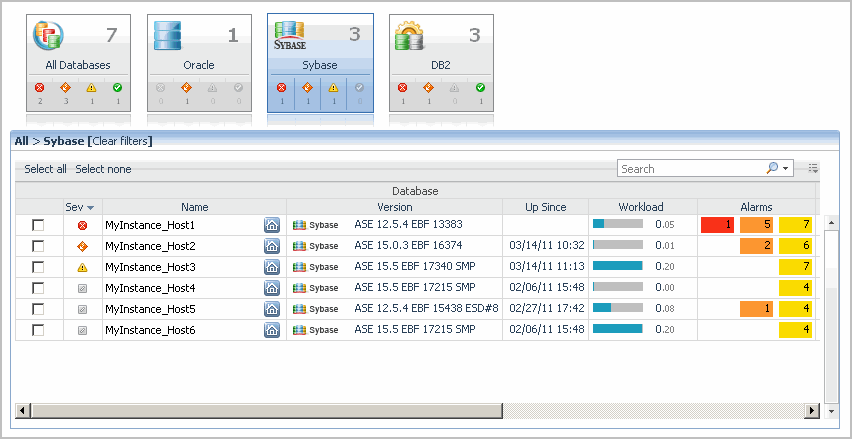Image resolution: width=852 pixels, height=439 pixels.
Task: Filter Sybase tile by fatal status
Action: [281, 87]
